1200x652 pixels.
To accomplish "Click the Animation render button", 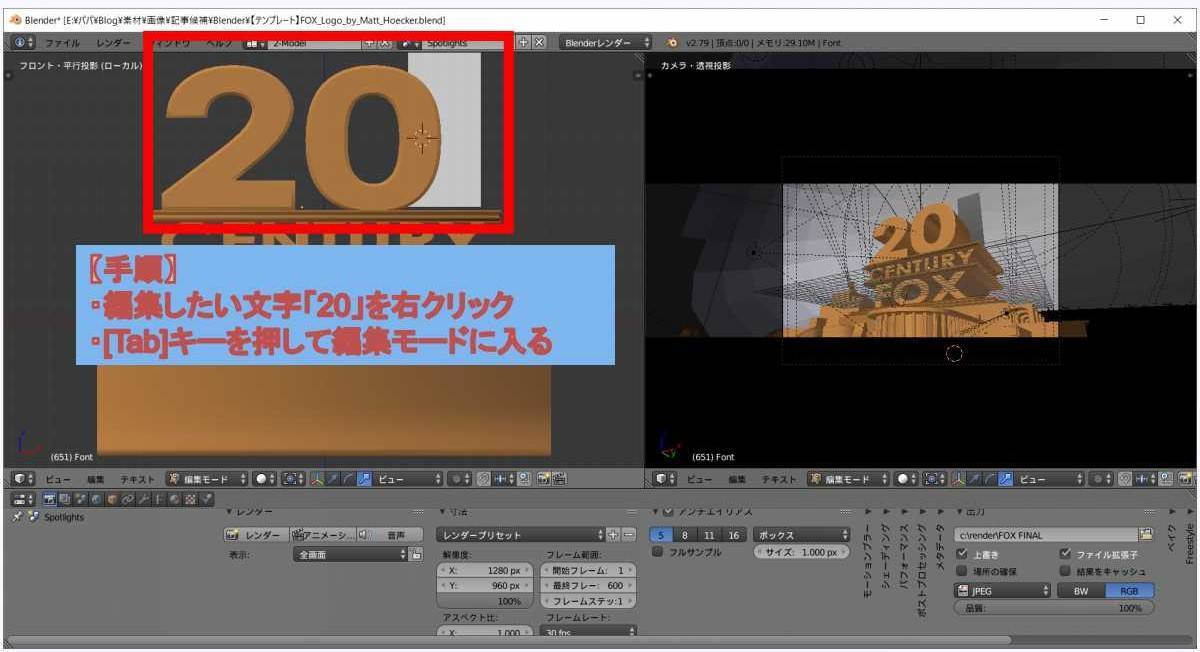I will point(322,535).
